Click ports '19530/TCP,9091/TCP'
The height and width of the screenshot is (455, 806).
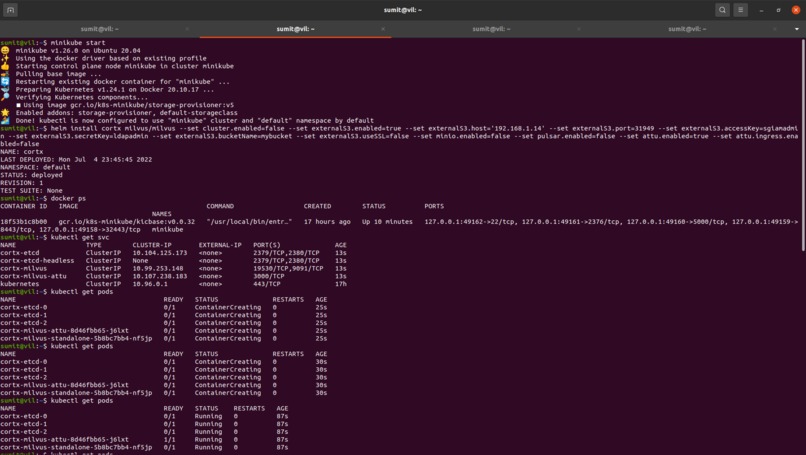click(x=288, y=268)
